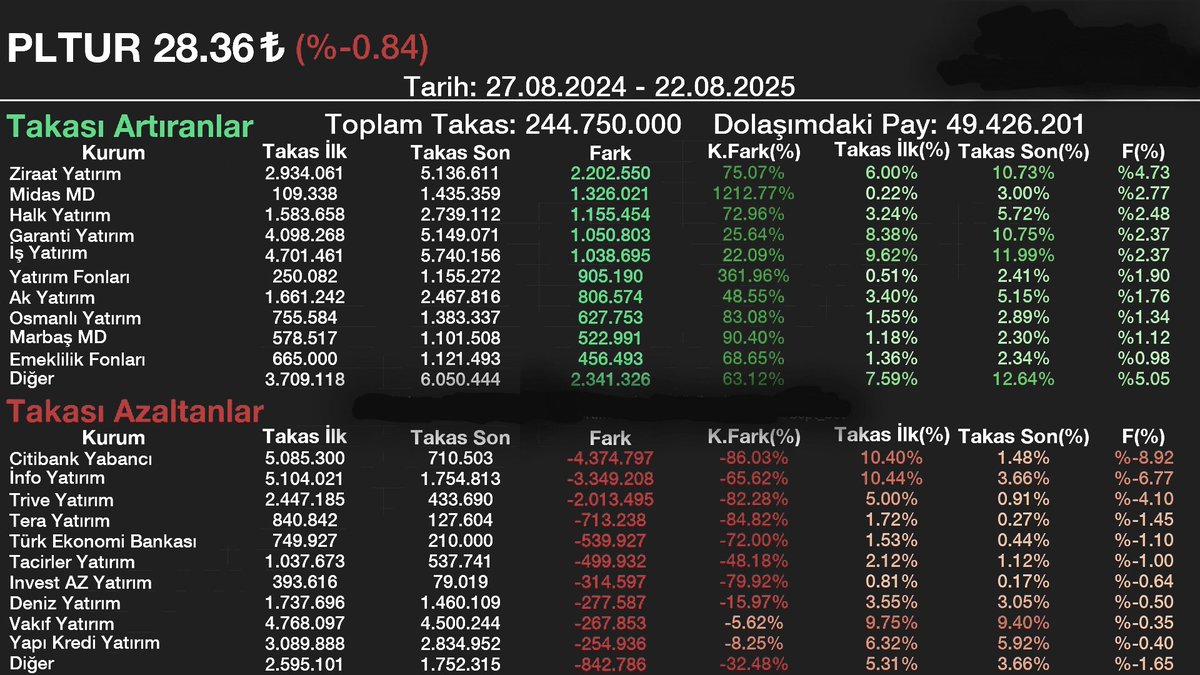Select the Midas MD row name
1200x675 pixels.
[x=51, y=195]
